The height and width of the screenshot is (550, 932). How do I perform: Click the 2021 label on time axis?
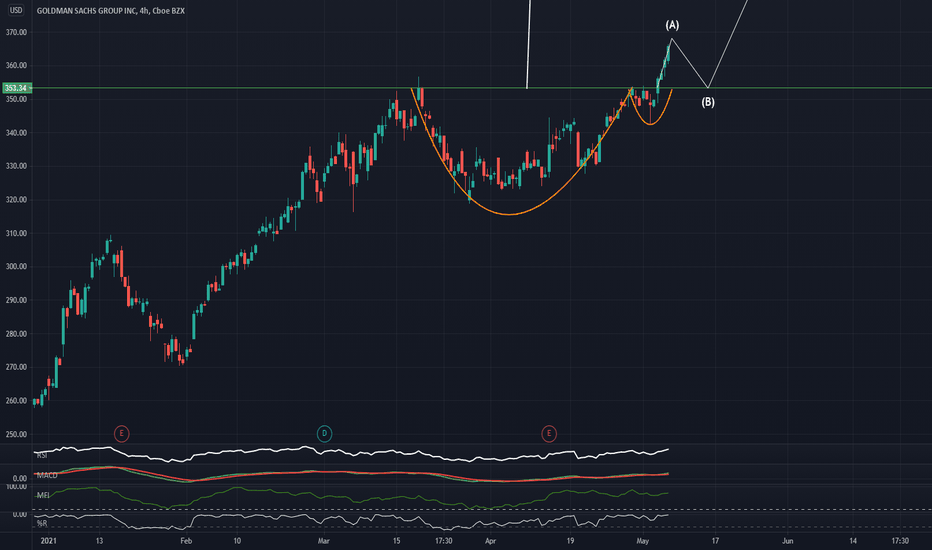pos(48,540)
